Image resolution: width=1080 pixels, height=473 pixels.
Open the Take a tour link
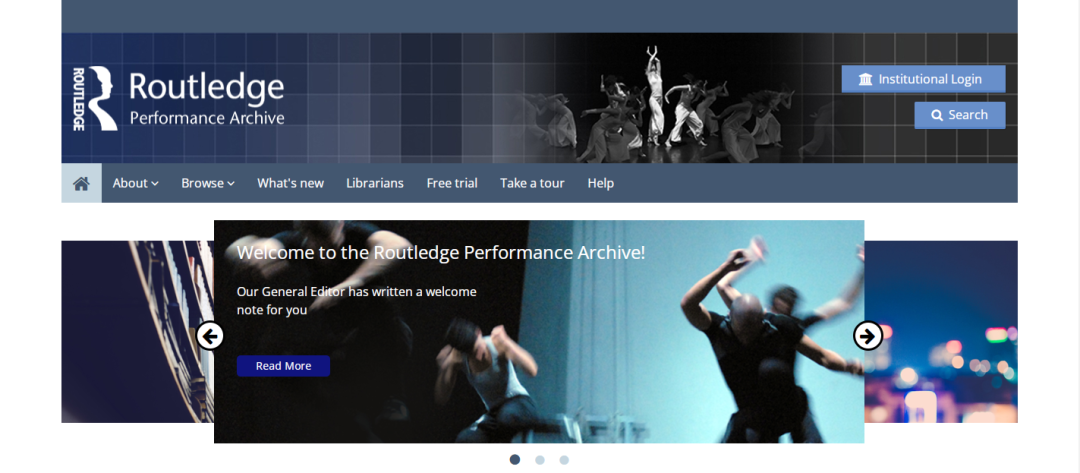(532, 183)
